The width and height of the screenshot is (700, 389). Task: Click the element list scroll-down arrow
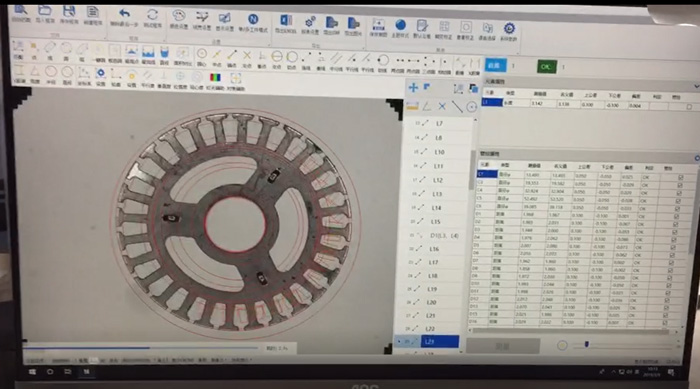pos(462,351)
